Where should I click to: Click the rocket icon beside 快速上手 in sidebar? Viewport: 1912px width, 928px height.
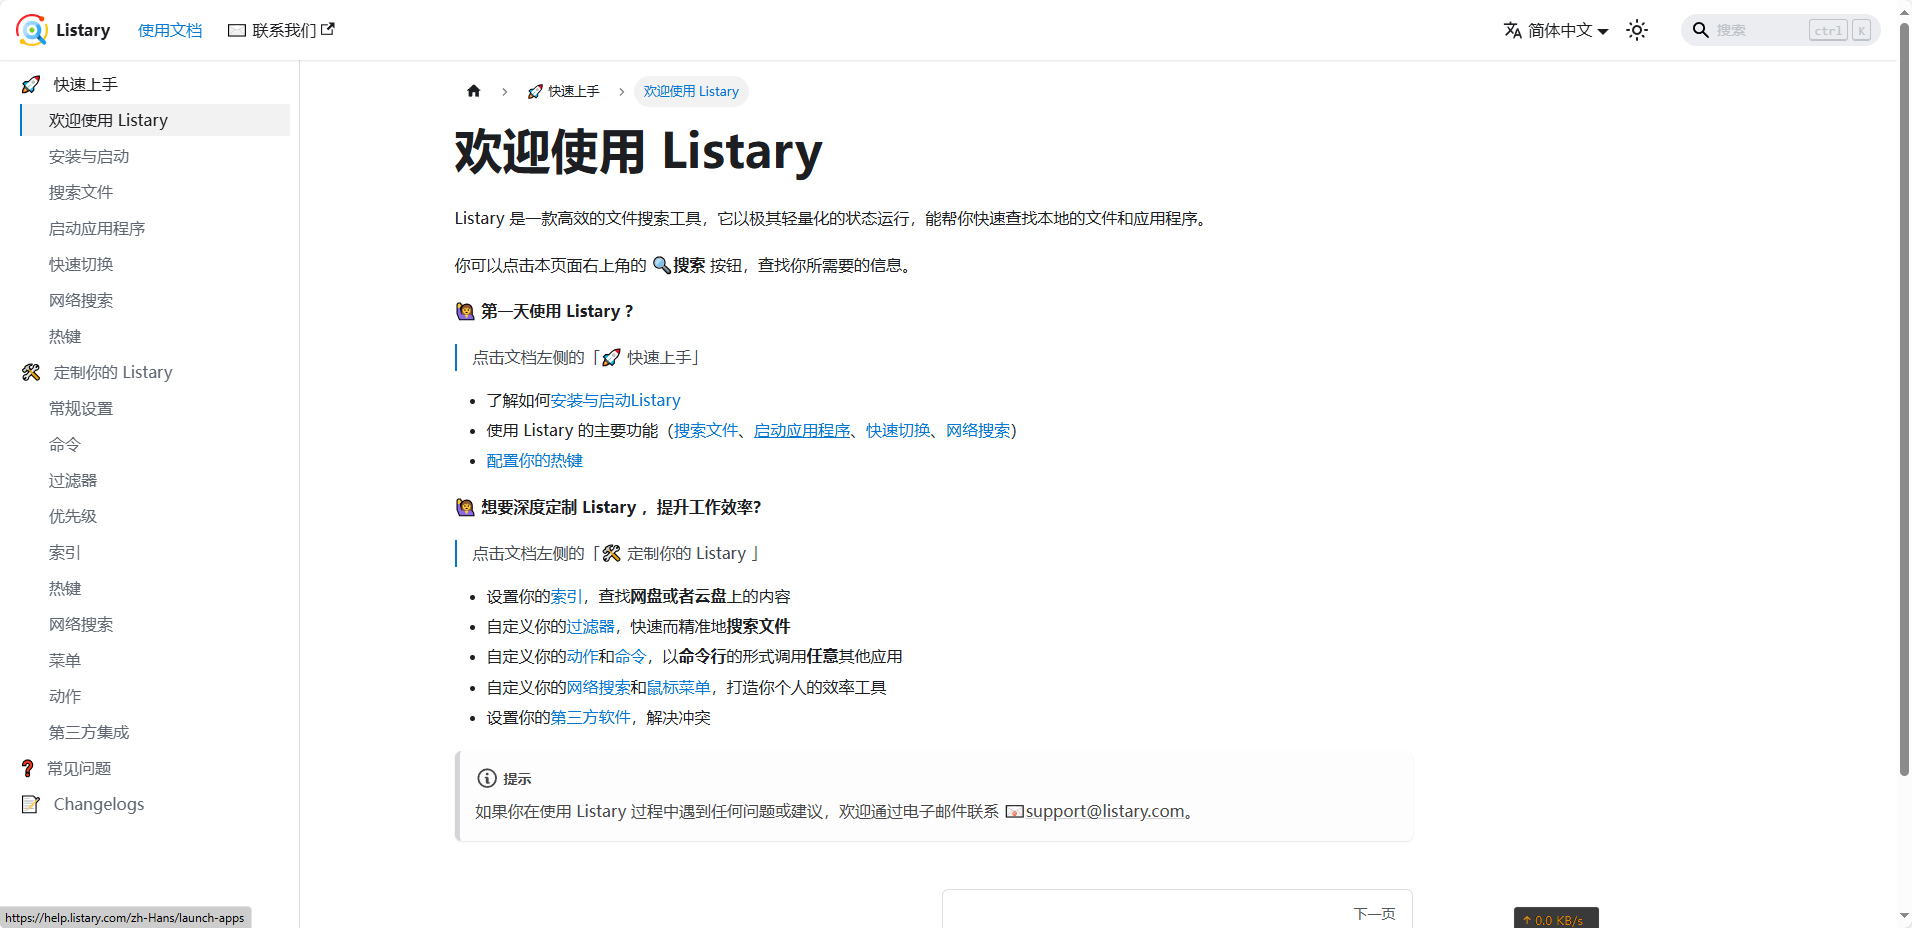31,85
